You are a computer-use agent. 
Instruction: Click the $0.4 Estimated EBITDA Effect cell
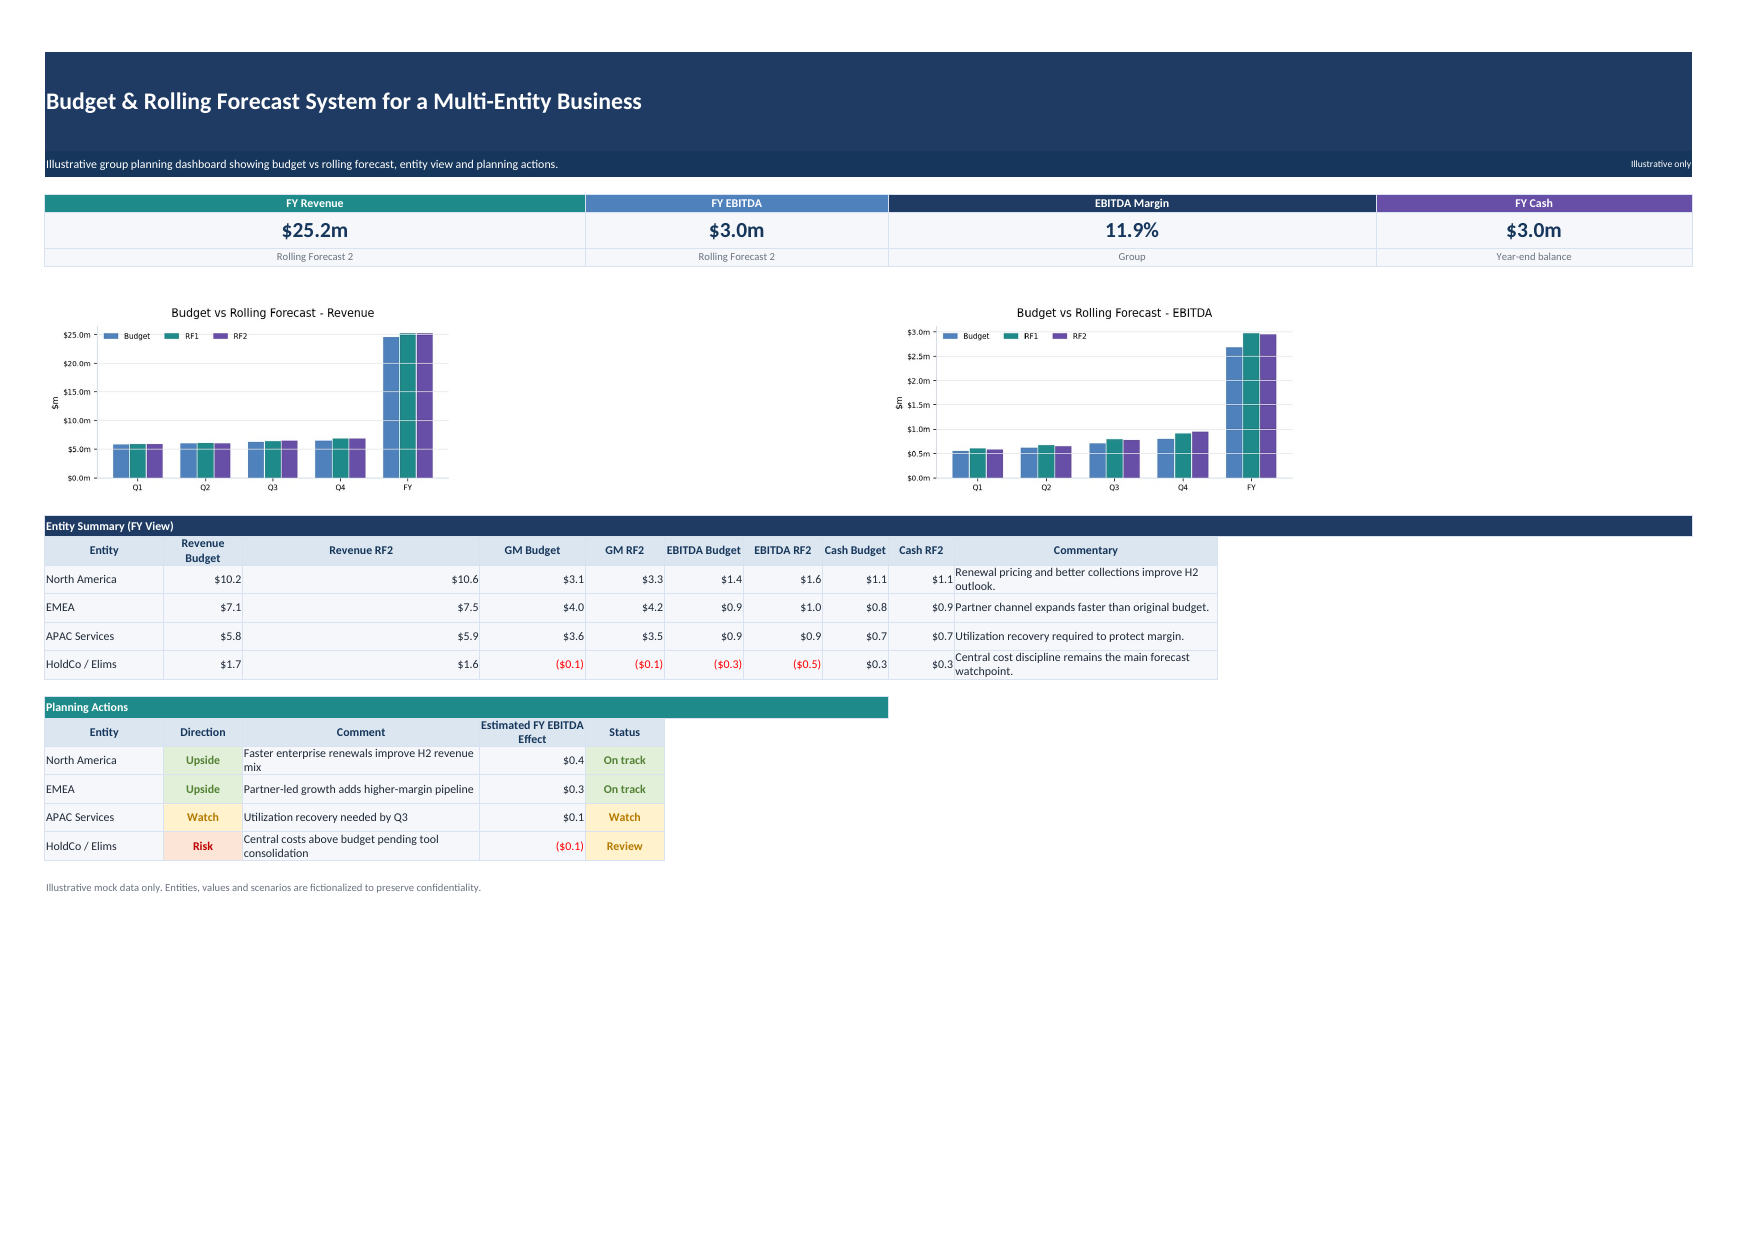[532, 761]
